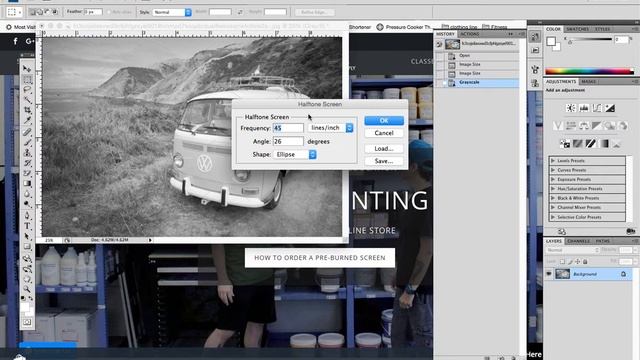The height and width of the screenshot is (360, 640).
Task: Switch to the Styles tab
Action: 602,29
